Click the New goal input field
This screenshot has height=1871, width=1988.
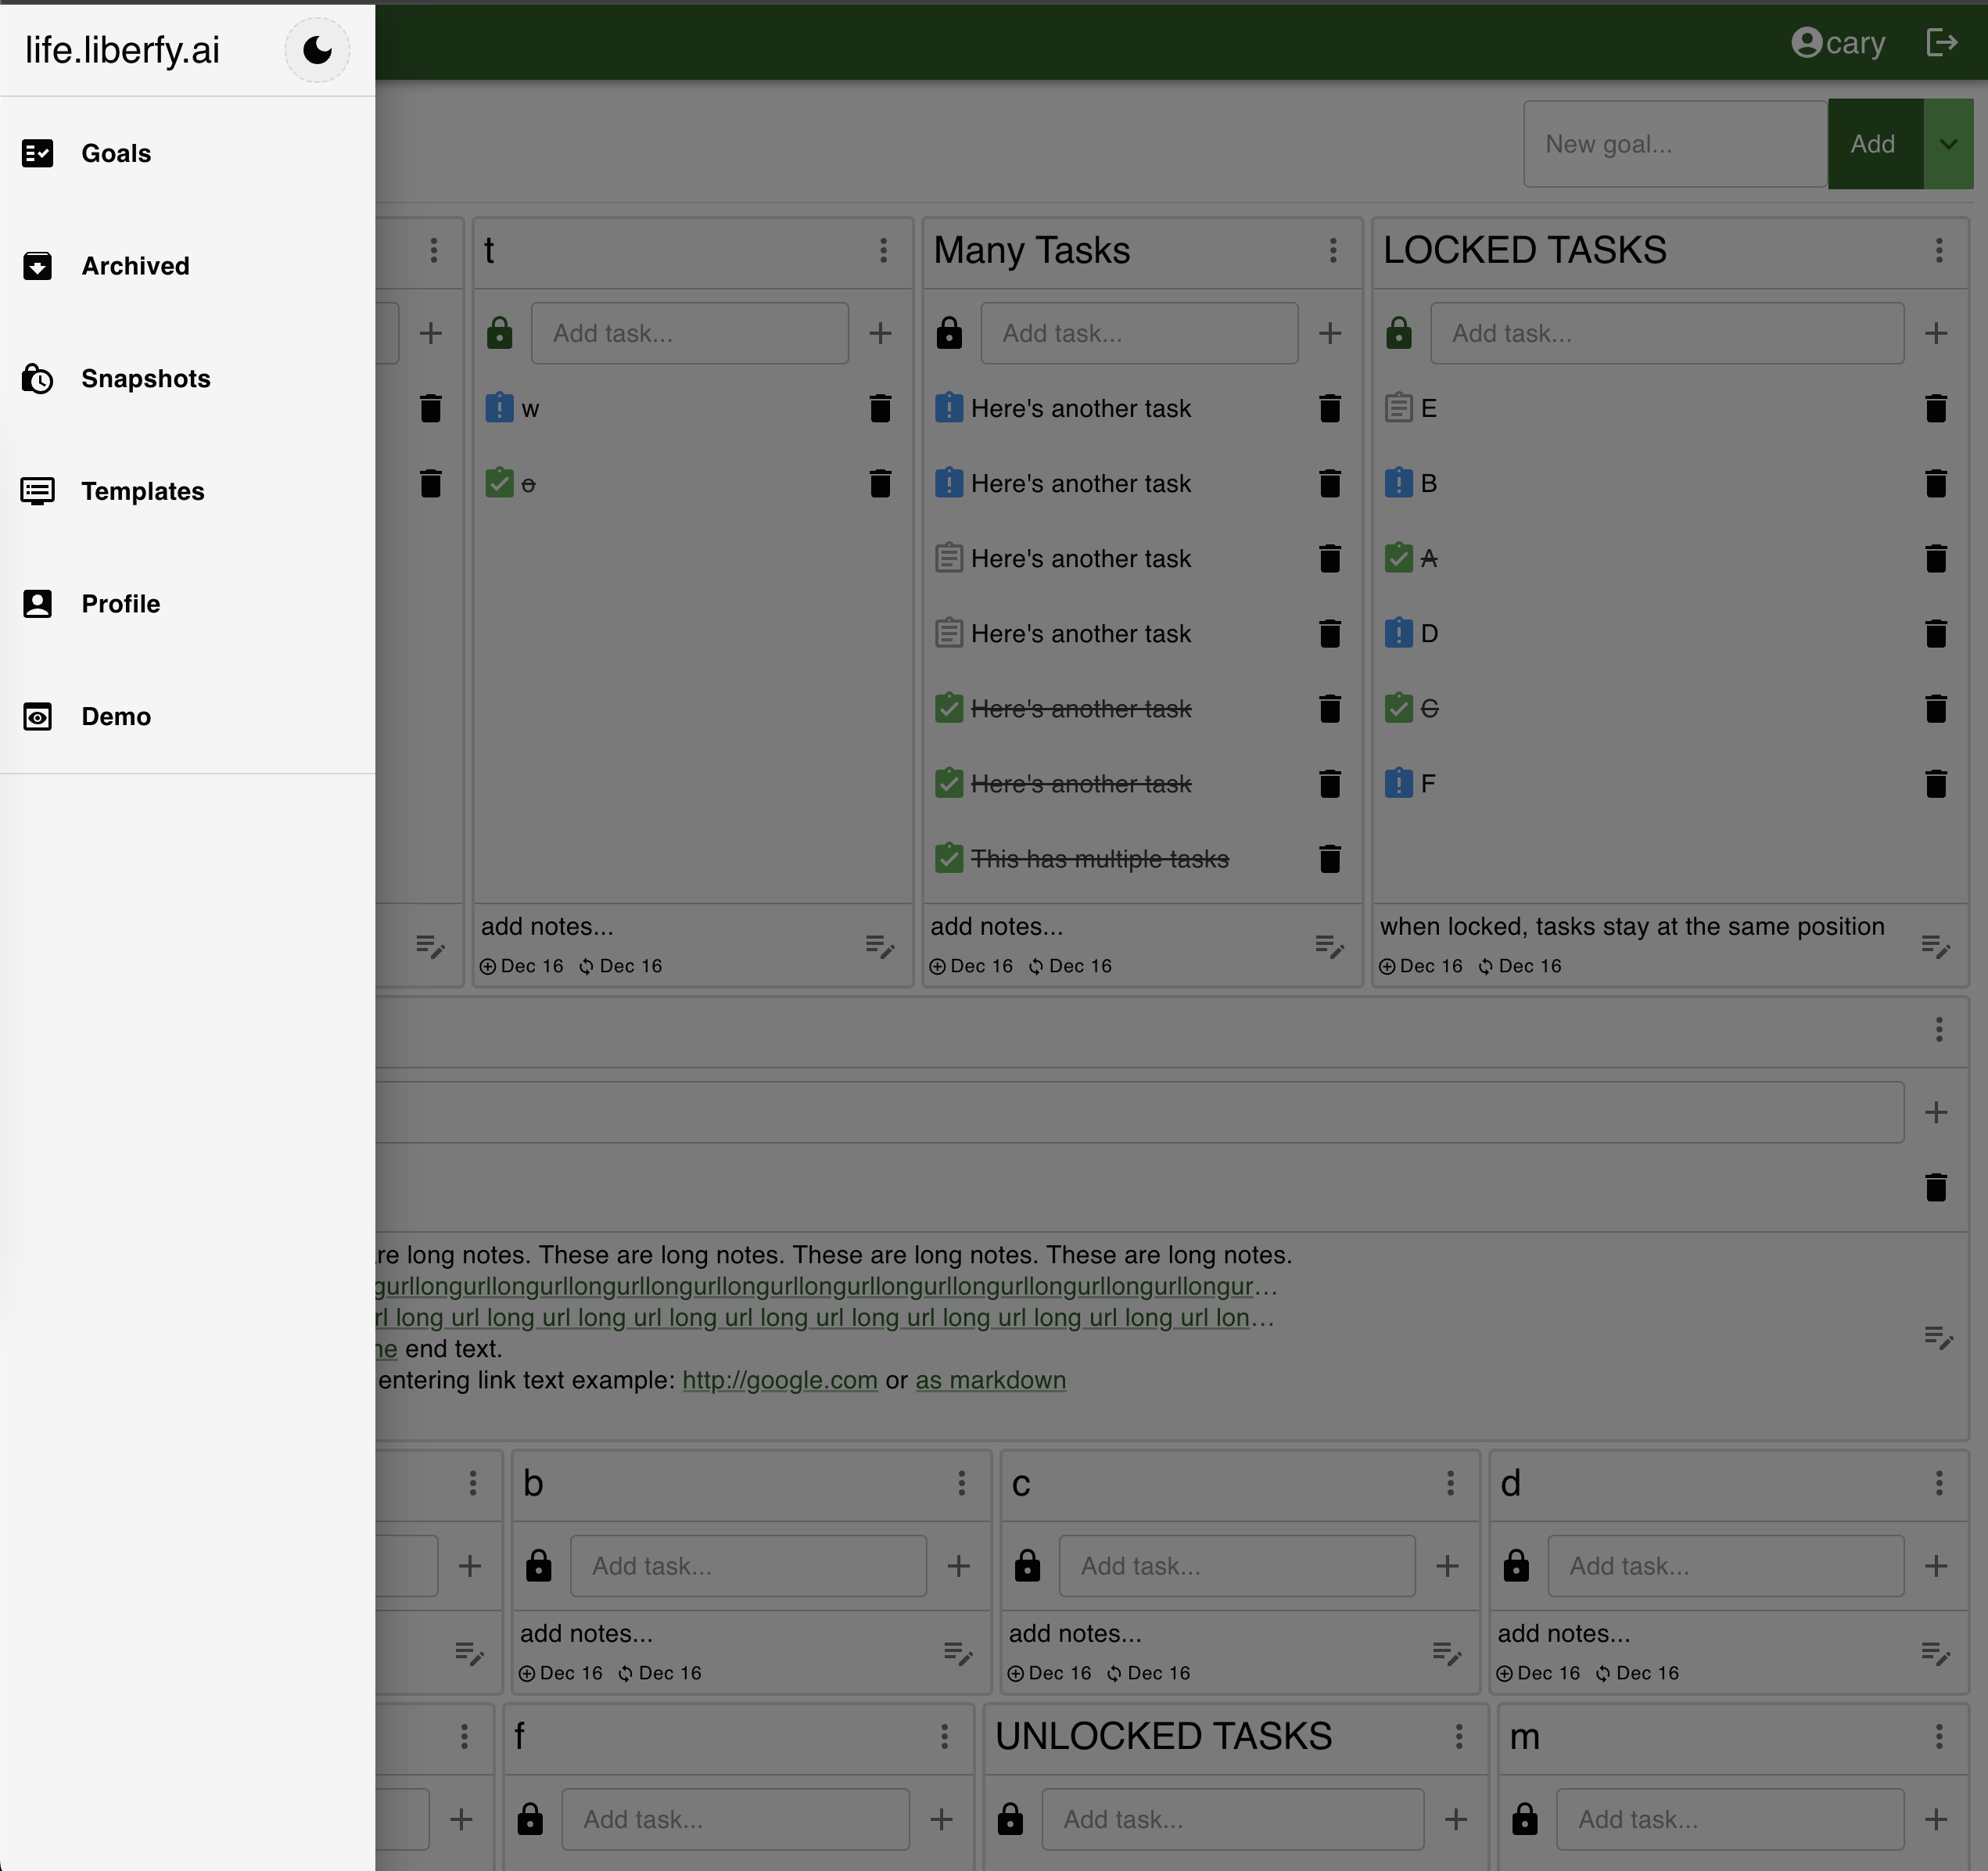click(1674, 144)
